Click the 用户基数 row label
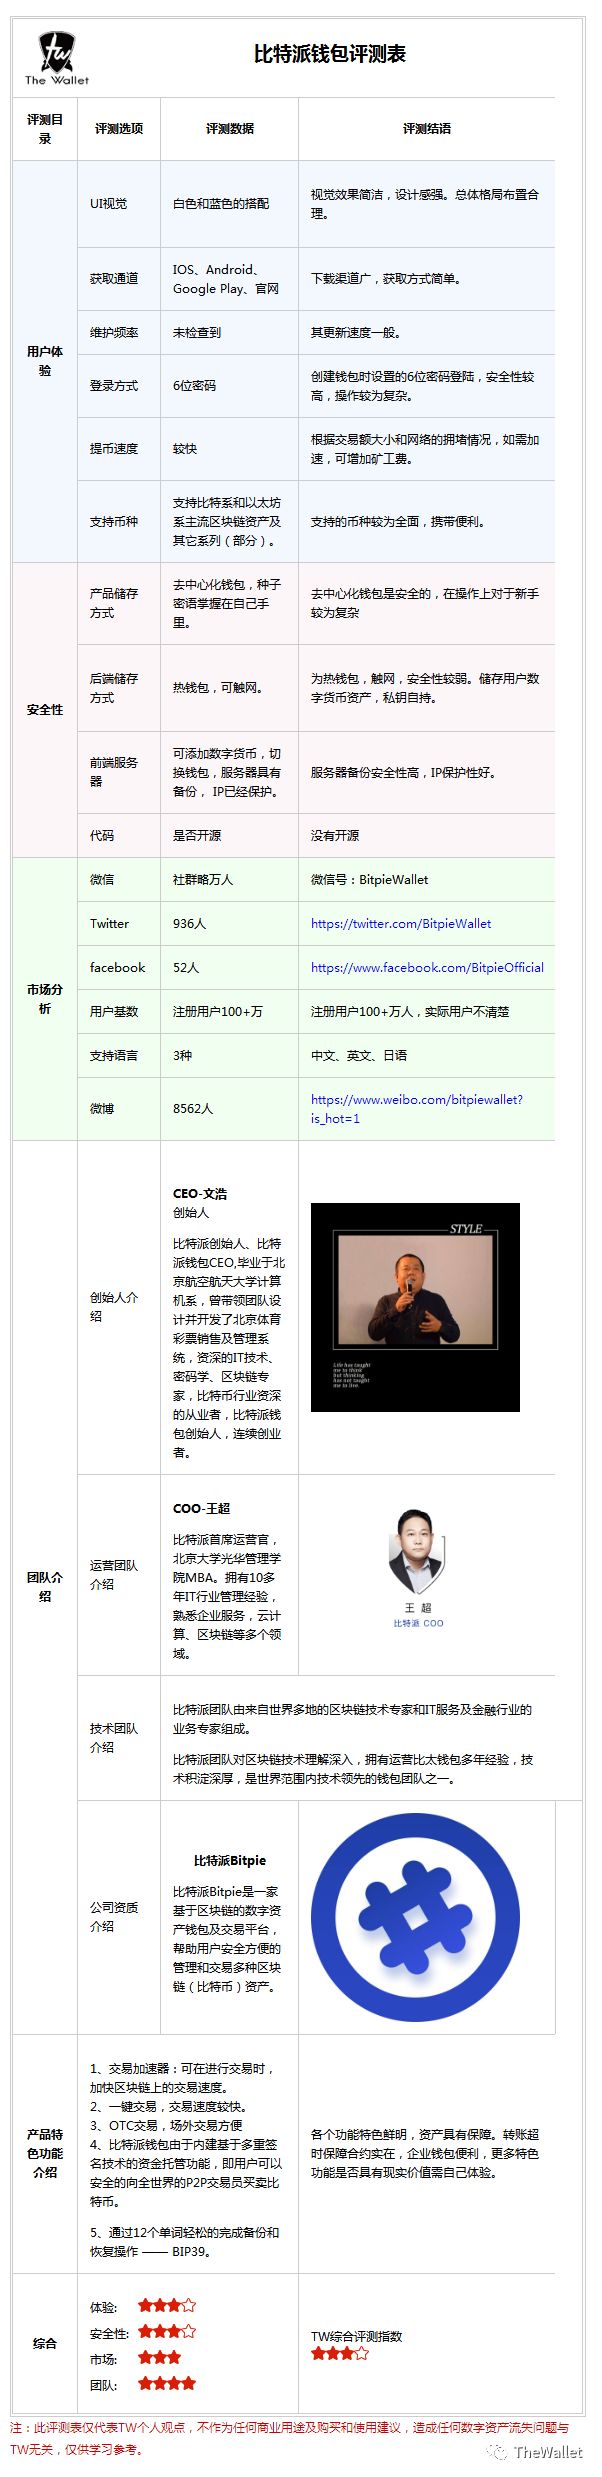The image size is (602, 2477). (x=114, y=1011)
